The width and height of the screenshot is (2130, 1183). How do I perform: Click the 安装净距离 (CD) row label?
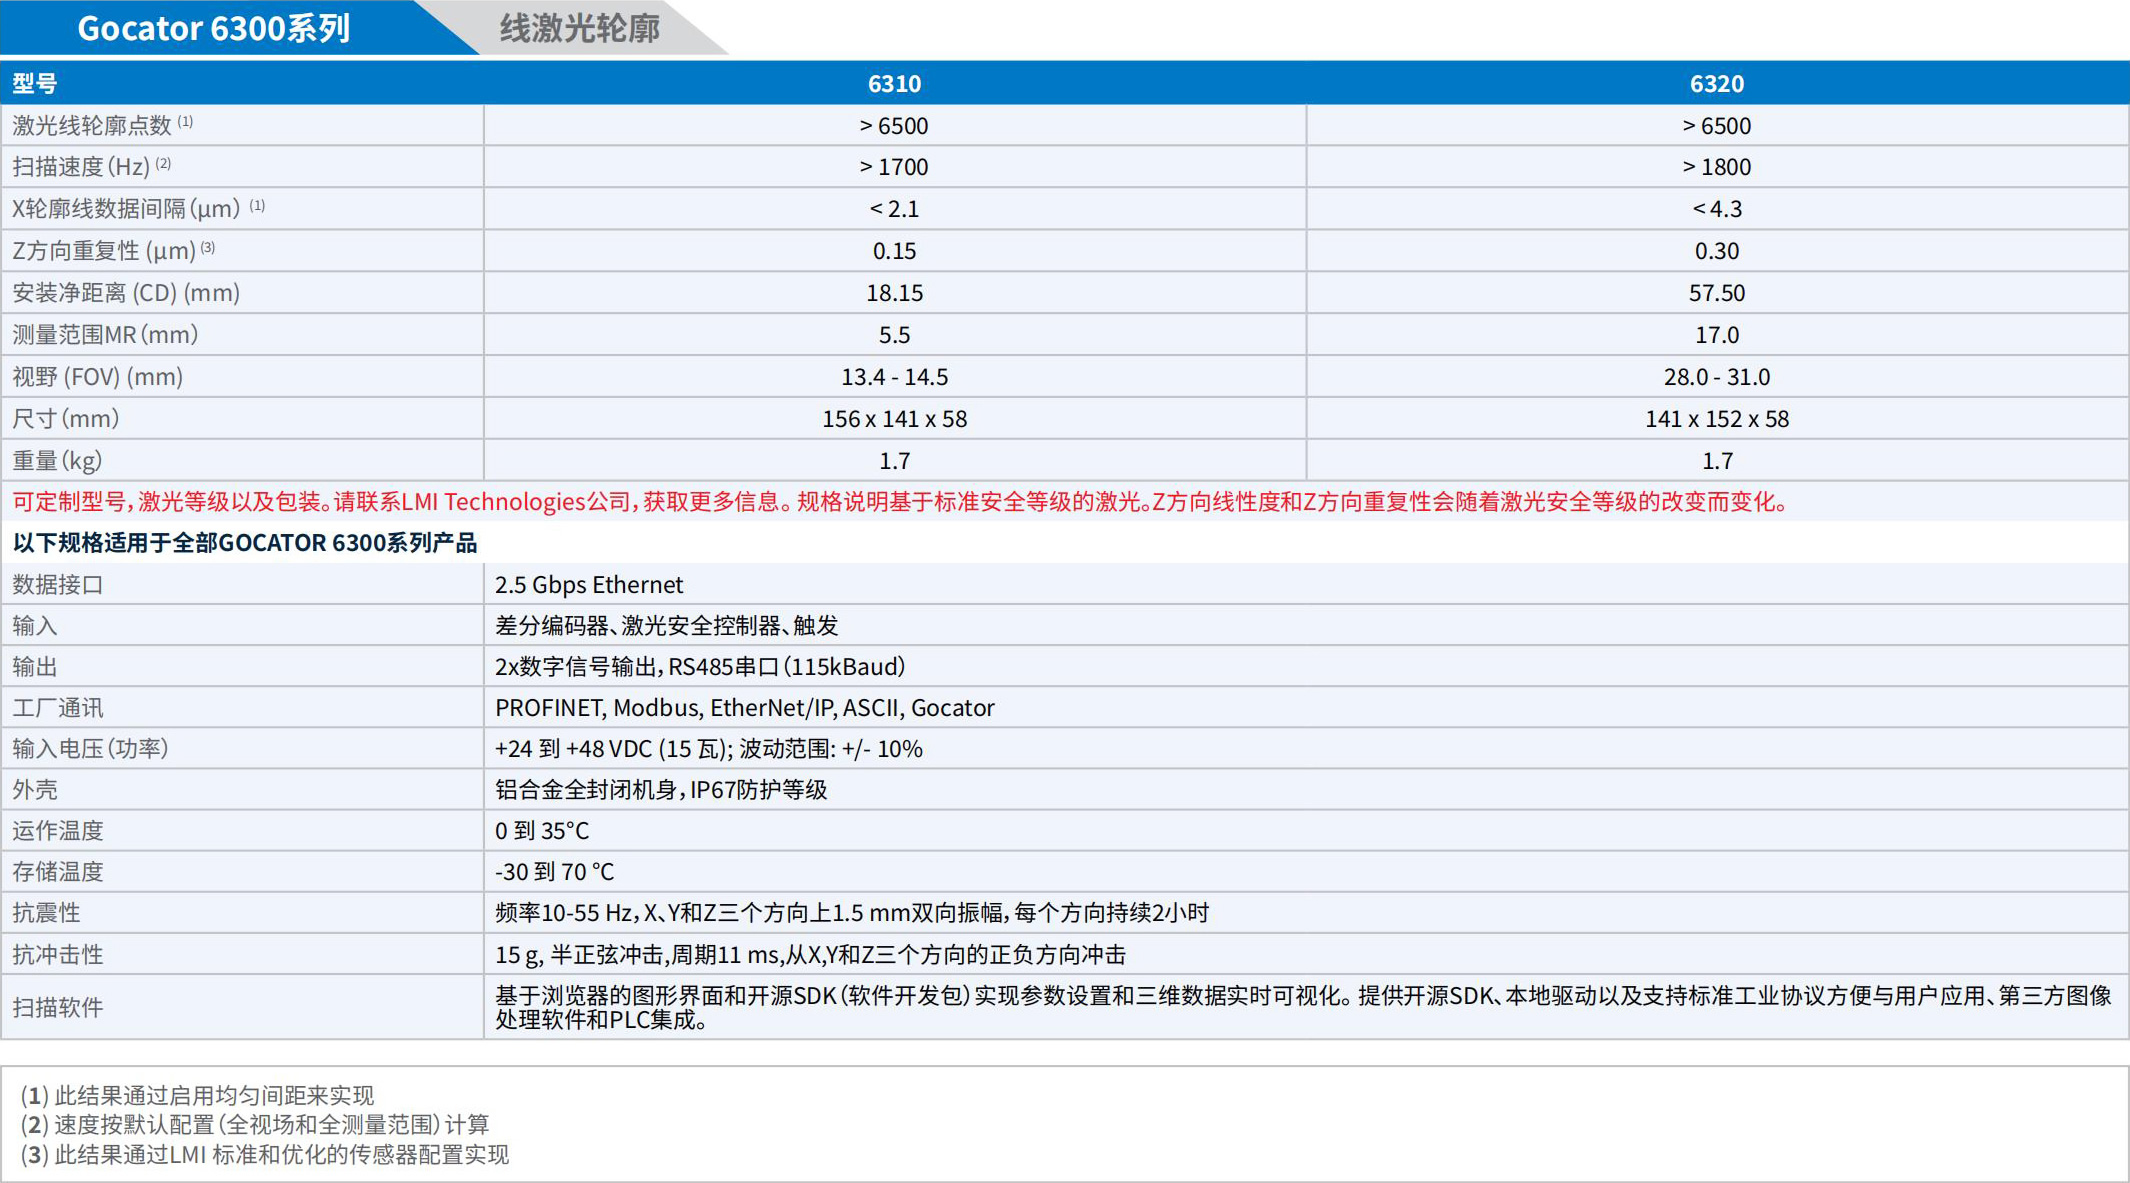coord(125,292)
